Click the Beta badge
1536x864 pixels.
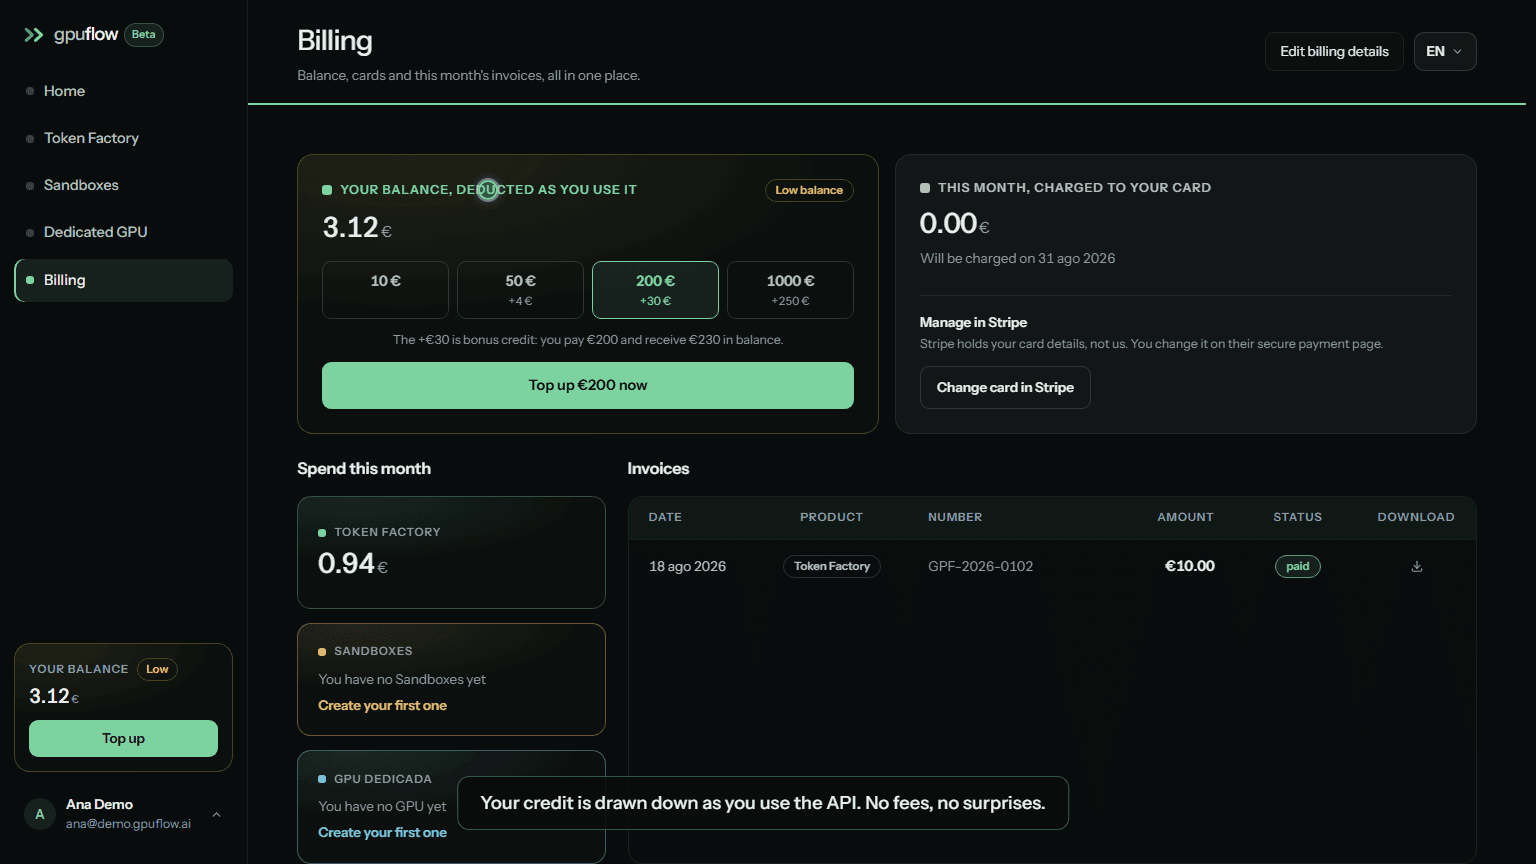(144, 35)
